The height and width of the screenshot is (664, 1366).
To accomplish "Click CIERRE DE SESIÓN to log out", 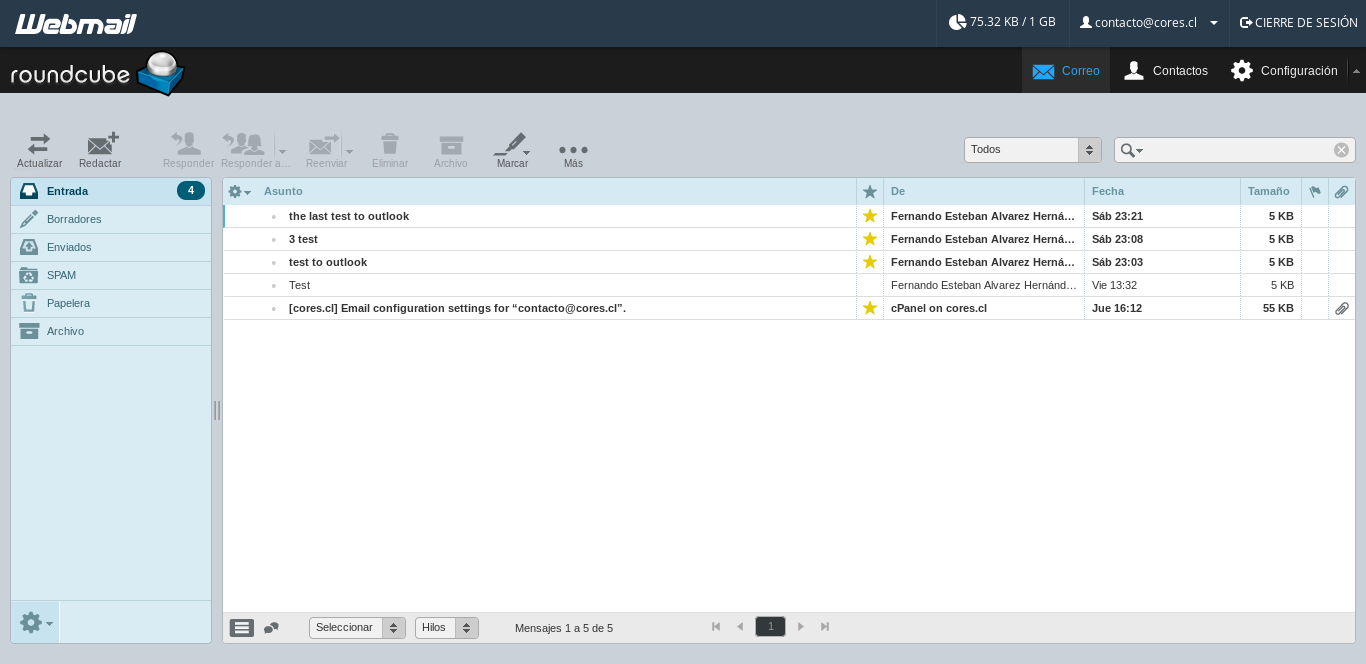I will pos(1298,22).
